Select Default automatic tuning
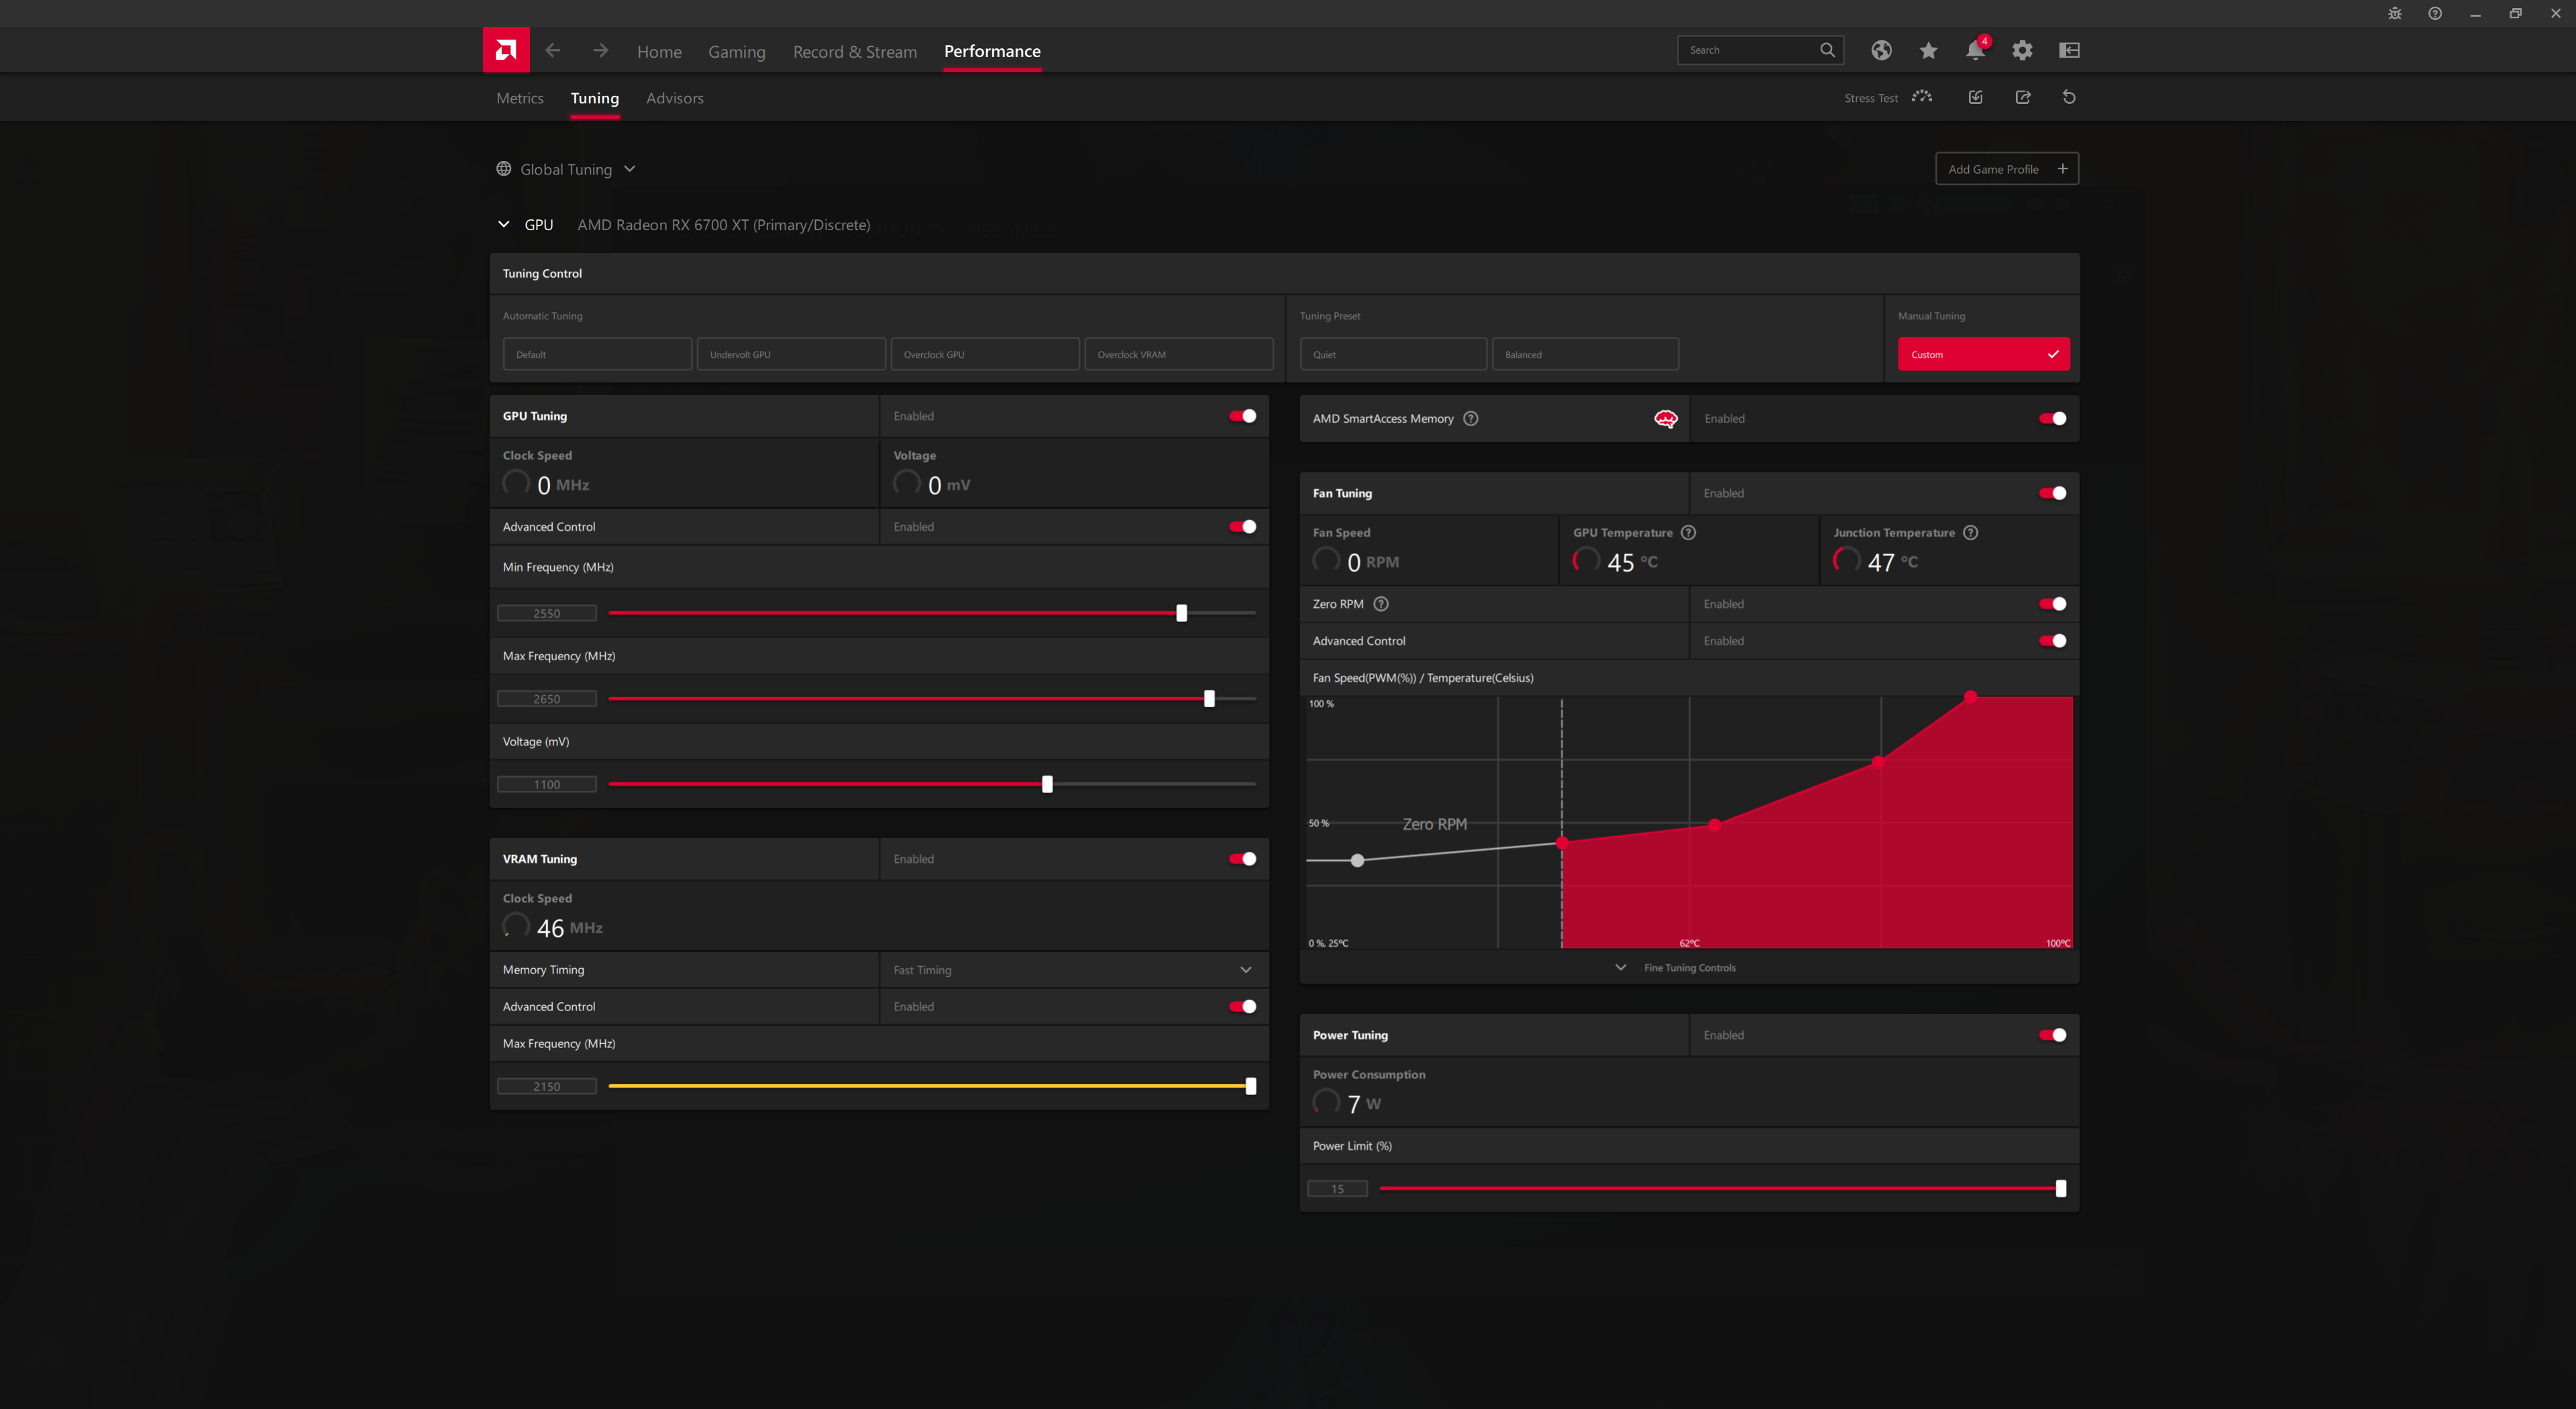The width and height of the screenshot is (2576, 1409). (x=597, y=354)
